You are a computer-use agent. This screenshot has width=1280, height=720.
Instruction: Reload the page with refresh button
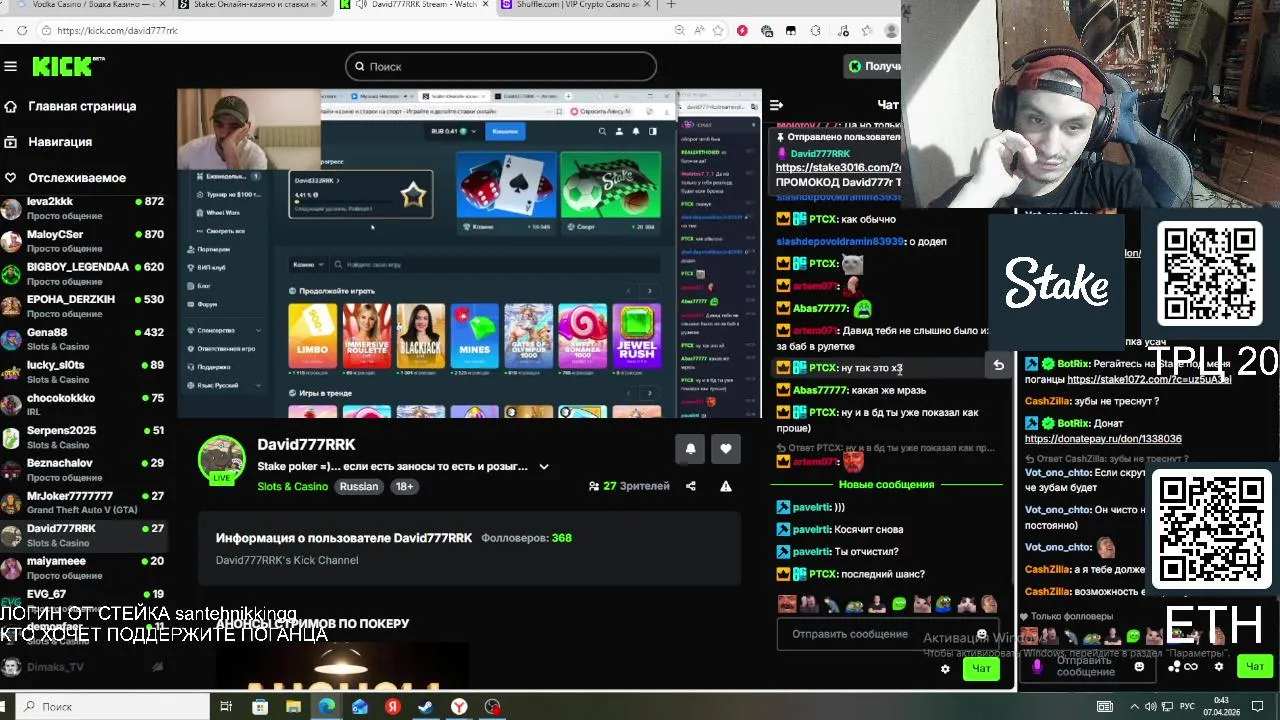click(20, 31)
